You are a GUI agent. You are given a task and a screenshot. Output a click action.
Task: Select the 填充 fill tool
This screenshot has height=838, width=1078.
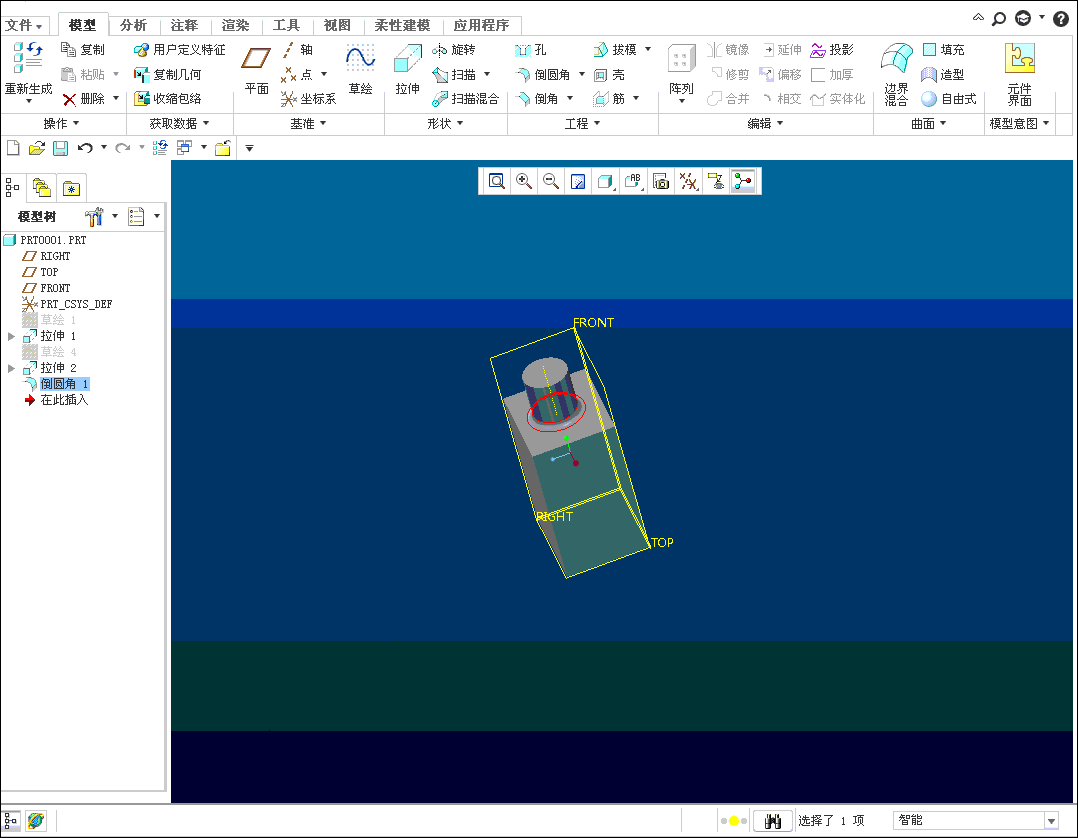943,49
